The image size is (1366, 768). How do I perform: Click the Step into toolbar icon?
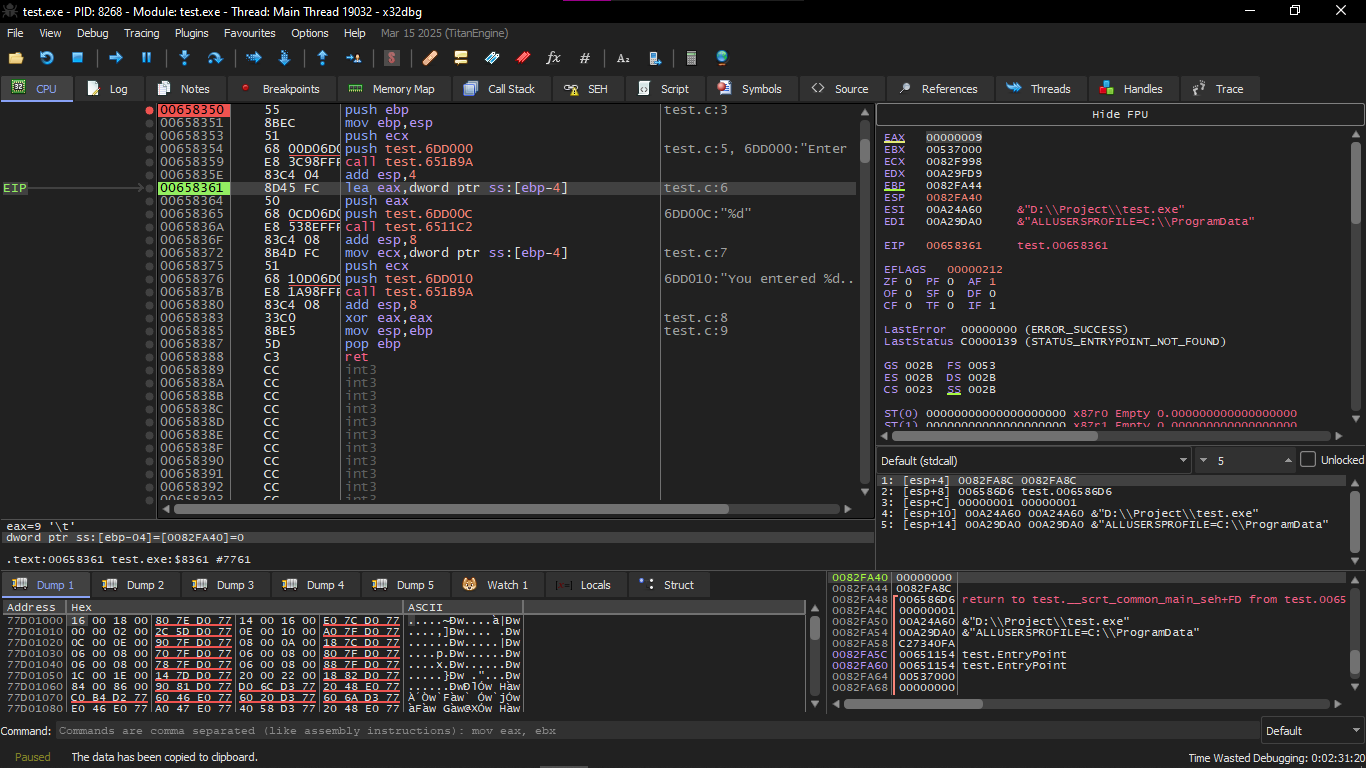pos(184,58)
